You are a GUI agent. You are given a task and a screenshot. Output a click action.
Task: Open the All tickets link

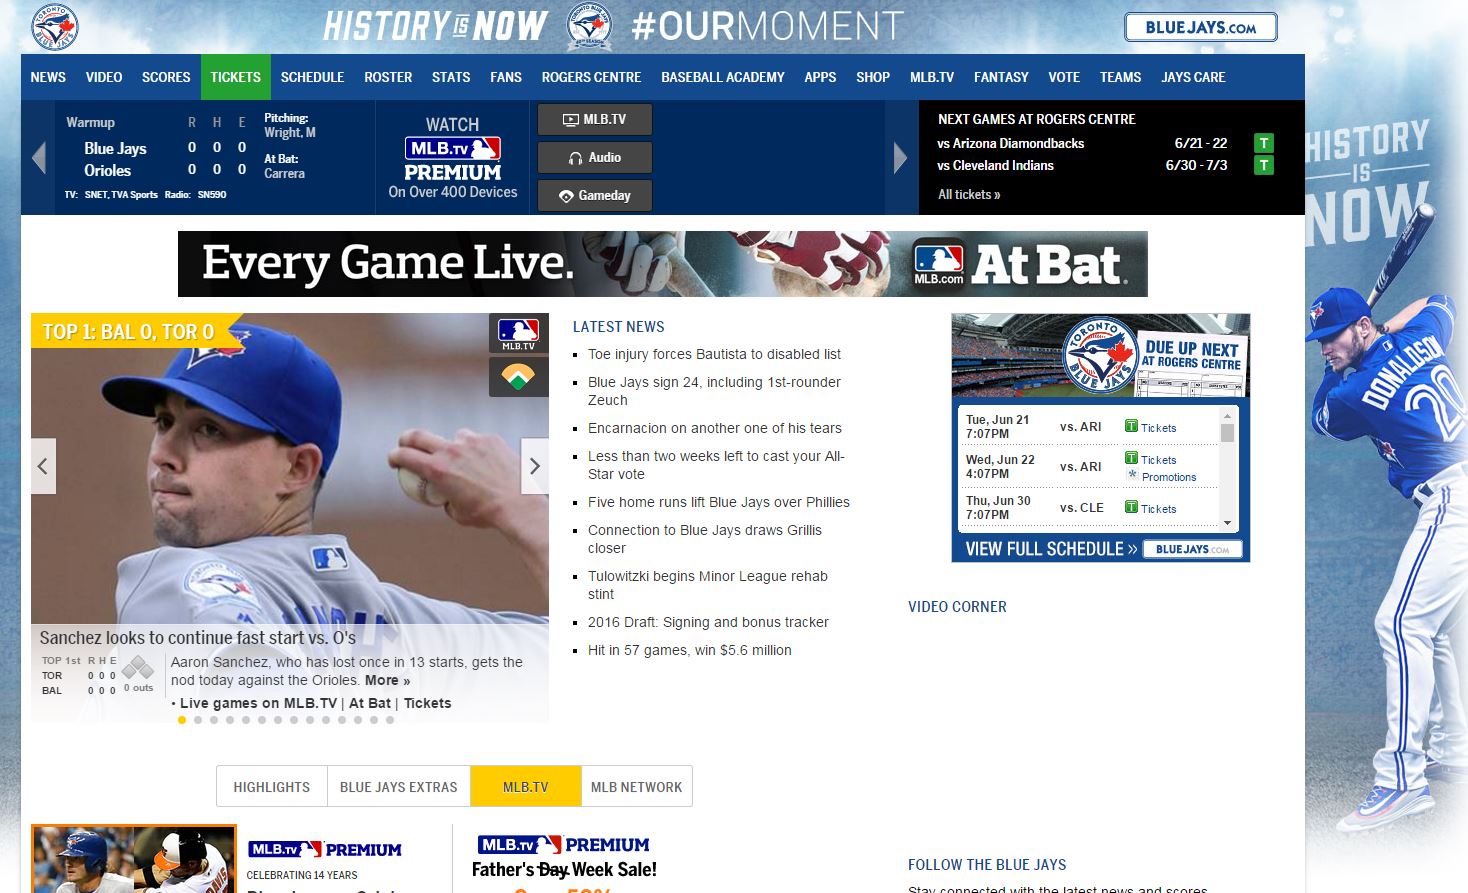point(969,195)
